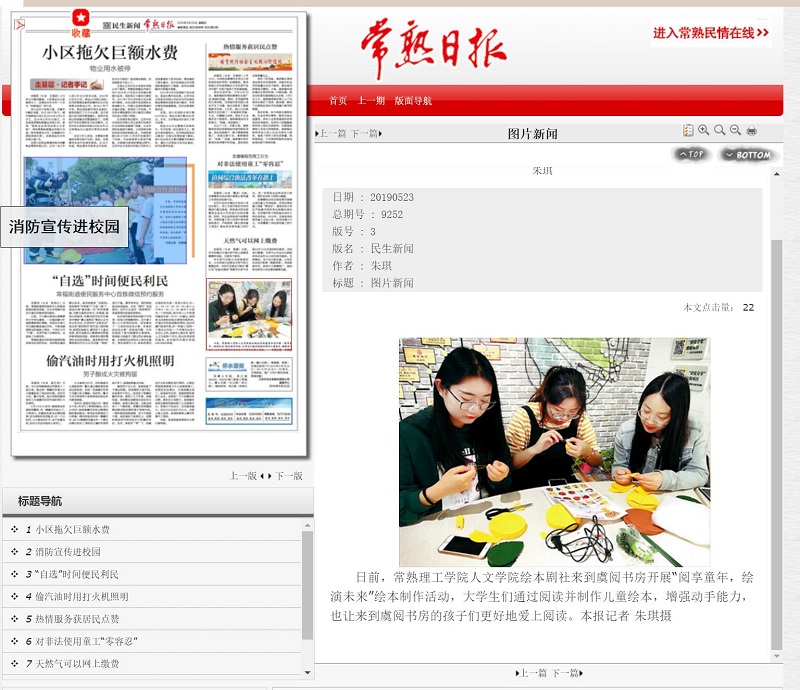Click the three-girls craft photo on newspaper page
The image size is (800, 690).
[x=249, y=314]
